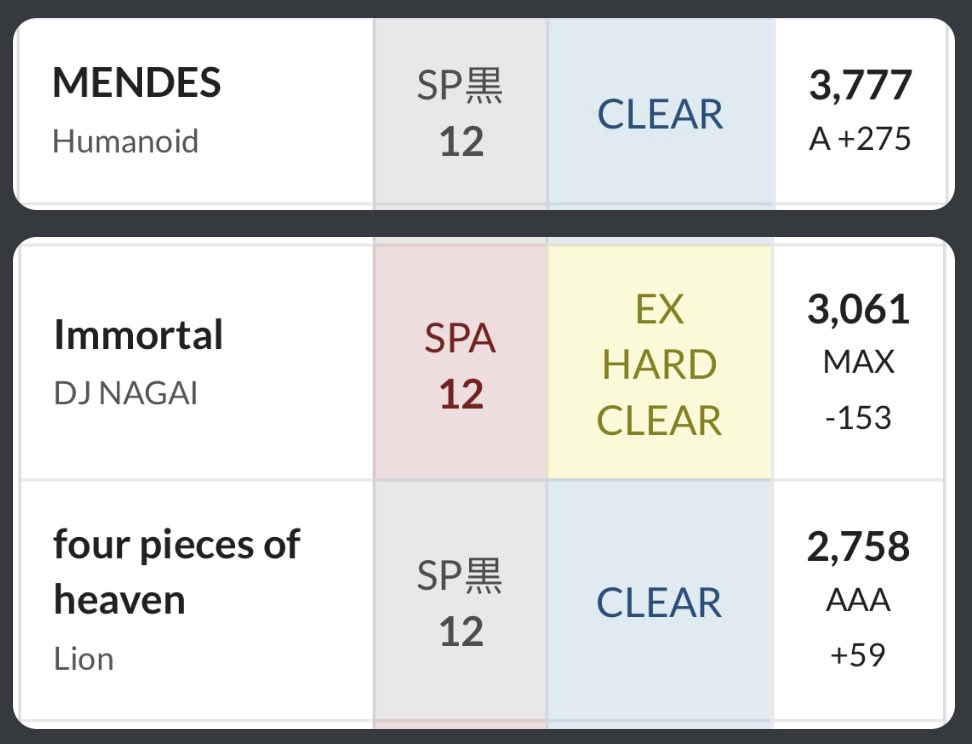
Task: Open the Immortal song title
Action: (x=138, y=336)
